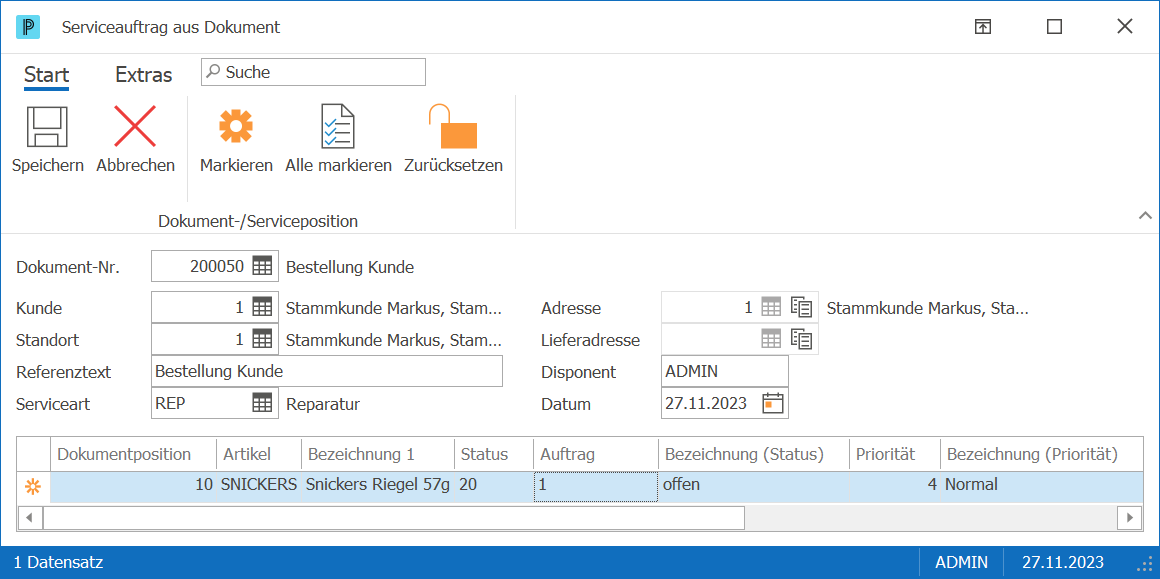Open lookup table icon for Adresse

click(x=772, y=307)
